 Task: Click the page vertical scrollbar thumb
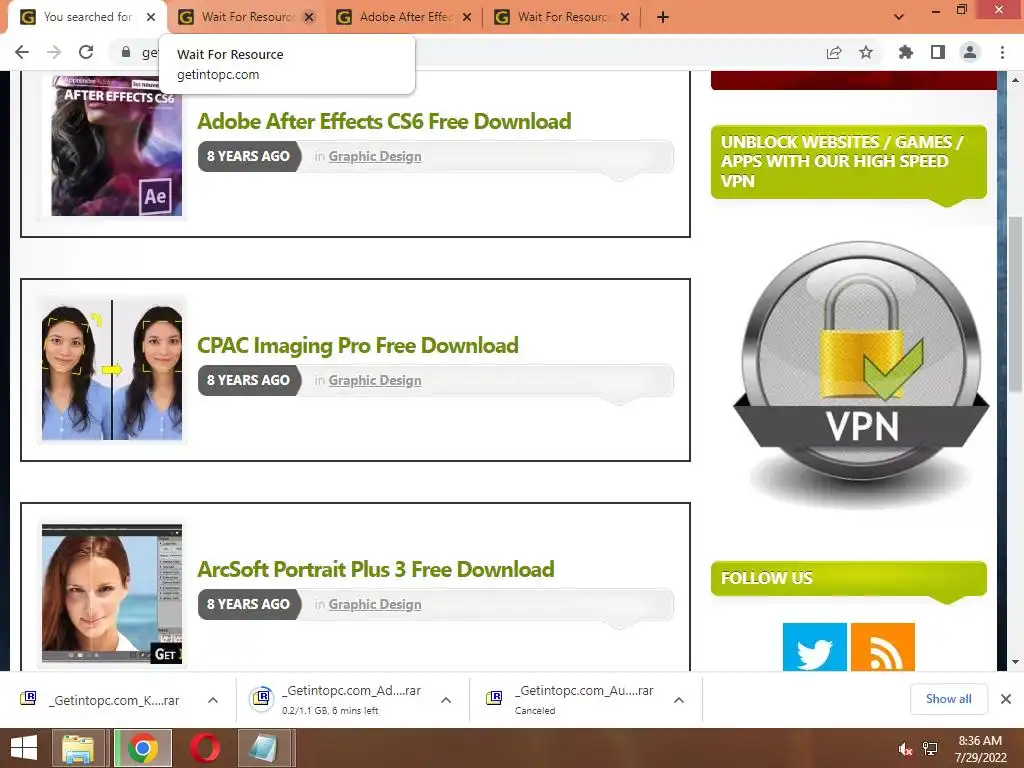(x=1015, y=305)
